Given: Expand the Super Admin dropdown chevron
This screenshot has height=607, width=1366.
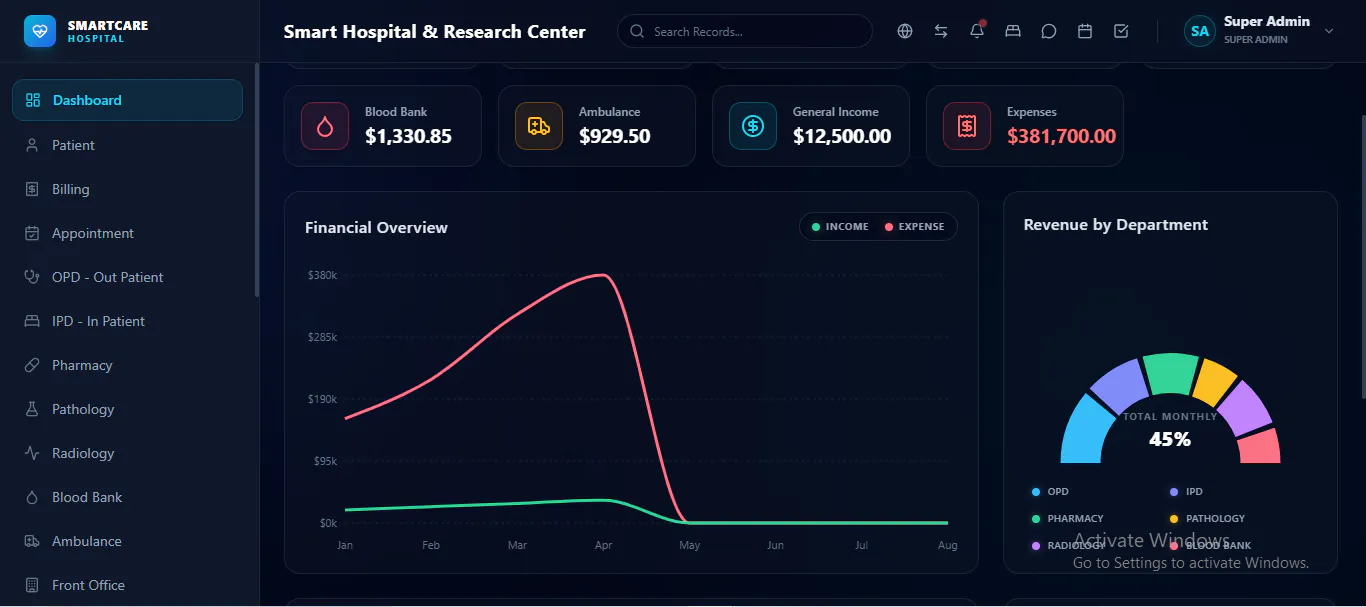Looking at the screenshot, I should pyautogui.click(x=1329, y=31).
